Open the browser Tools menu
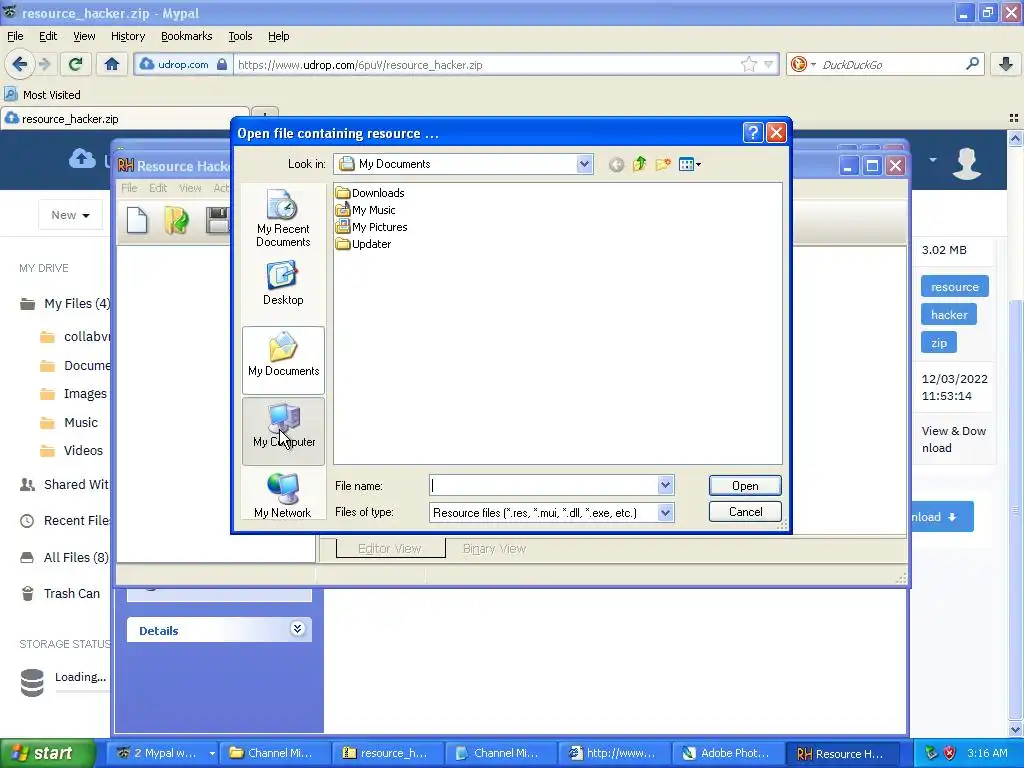Screen dimensions: 1024x768 click(x=240, y=36)
